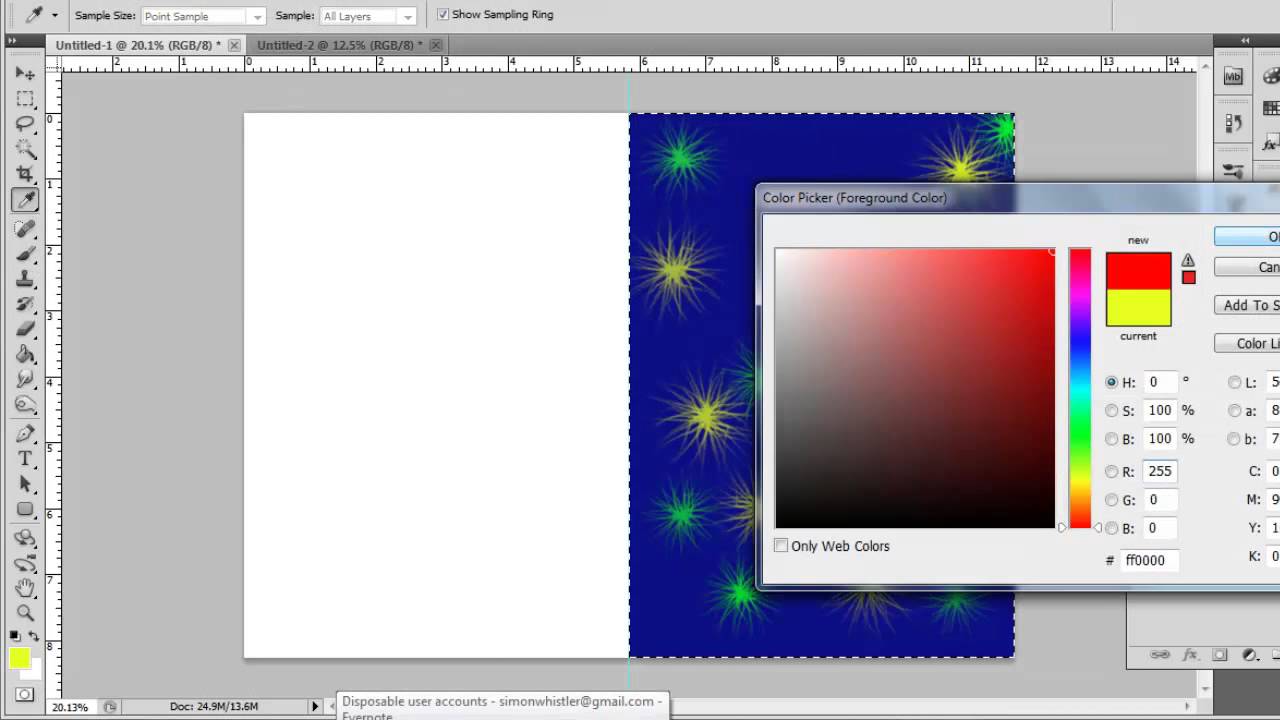
Task: Select the Zoom tool
Action: point(25,613)
